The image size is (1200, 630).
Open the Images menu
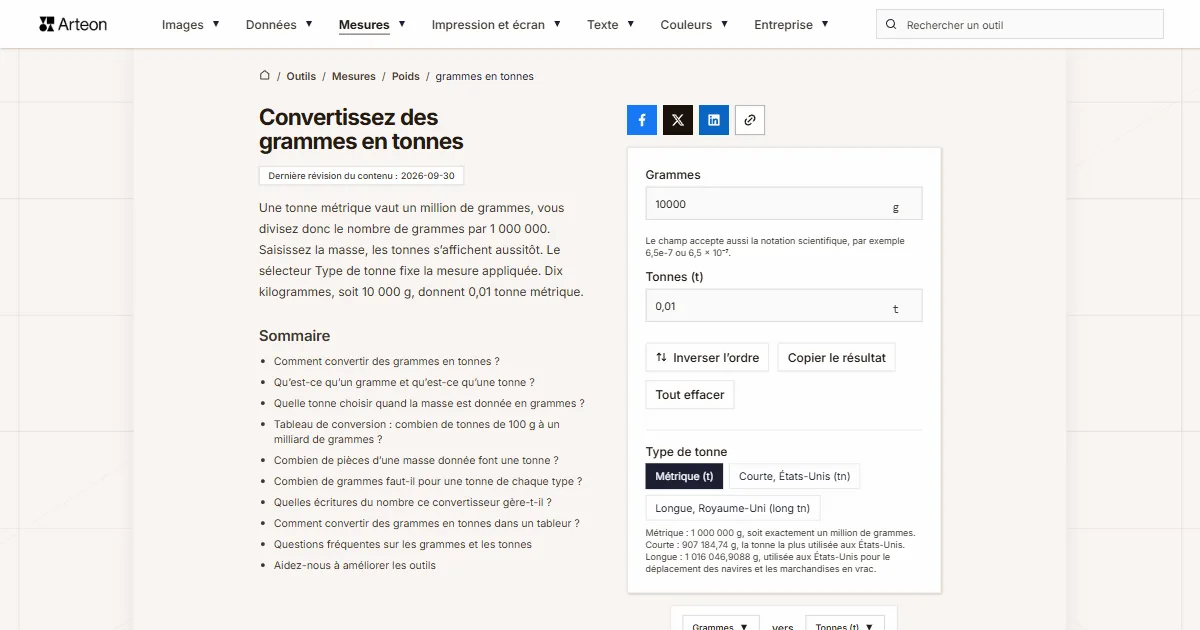tap(191, 25)
